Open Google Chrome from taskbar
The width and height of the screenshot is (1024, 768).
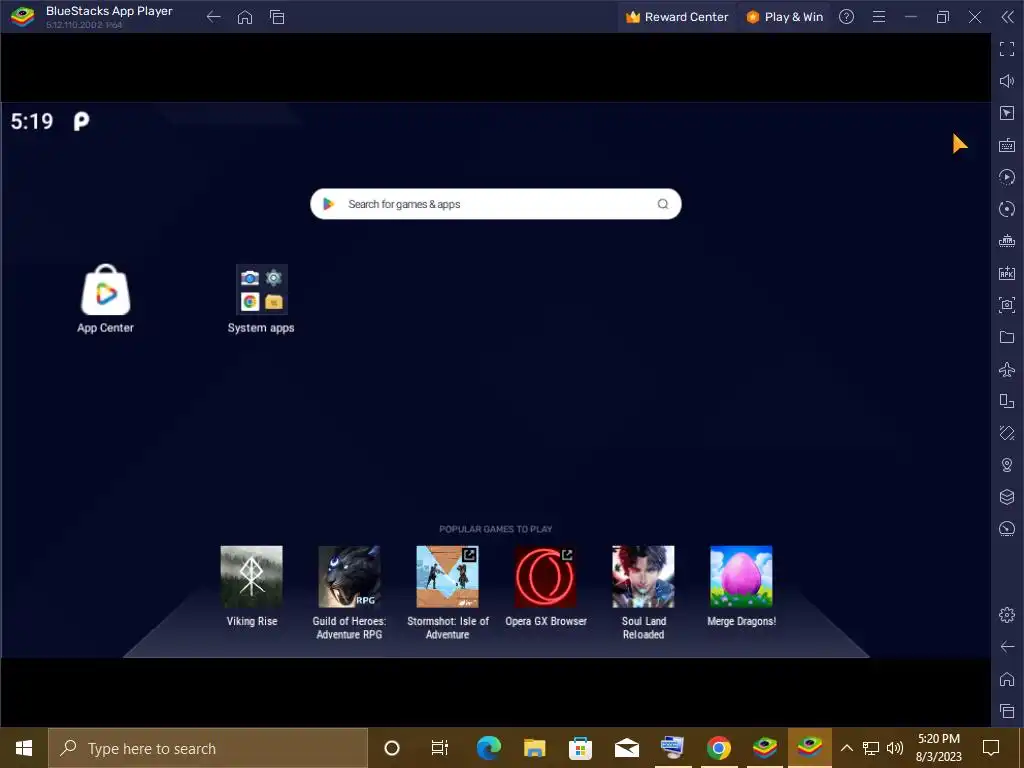coord(718,748)
